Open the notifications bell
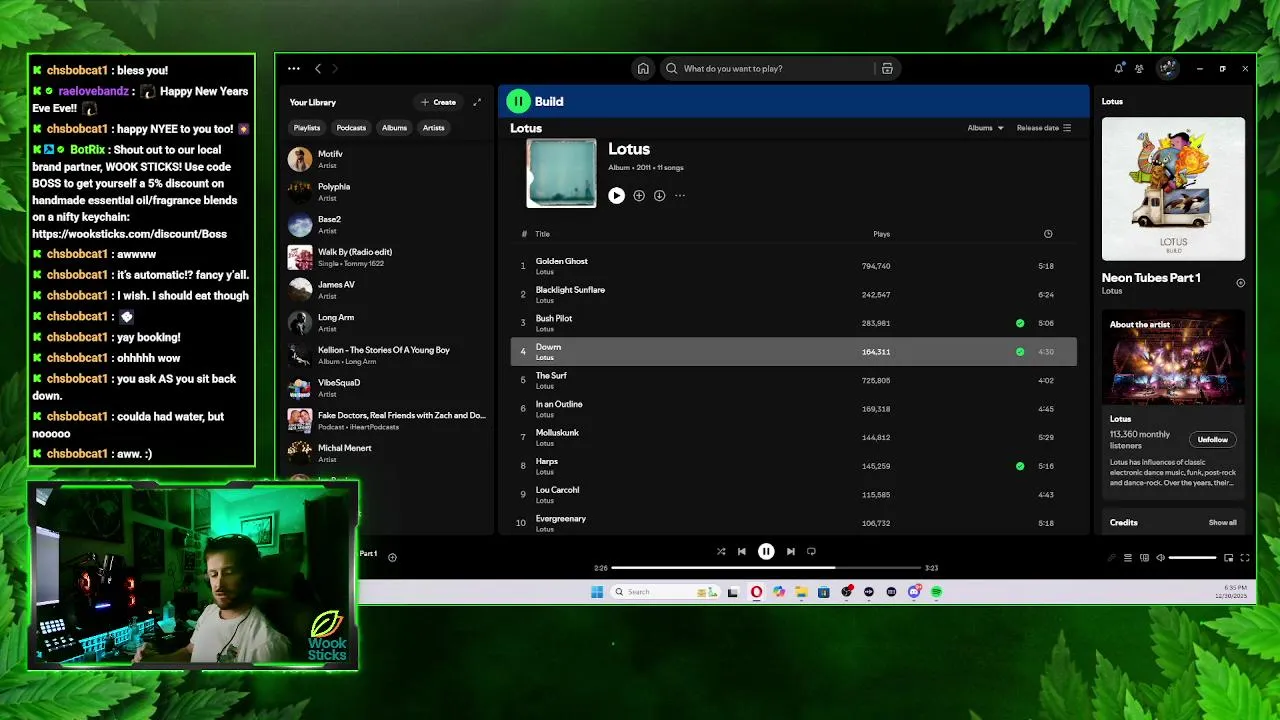 1118,69
